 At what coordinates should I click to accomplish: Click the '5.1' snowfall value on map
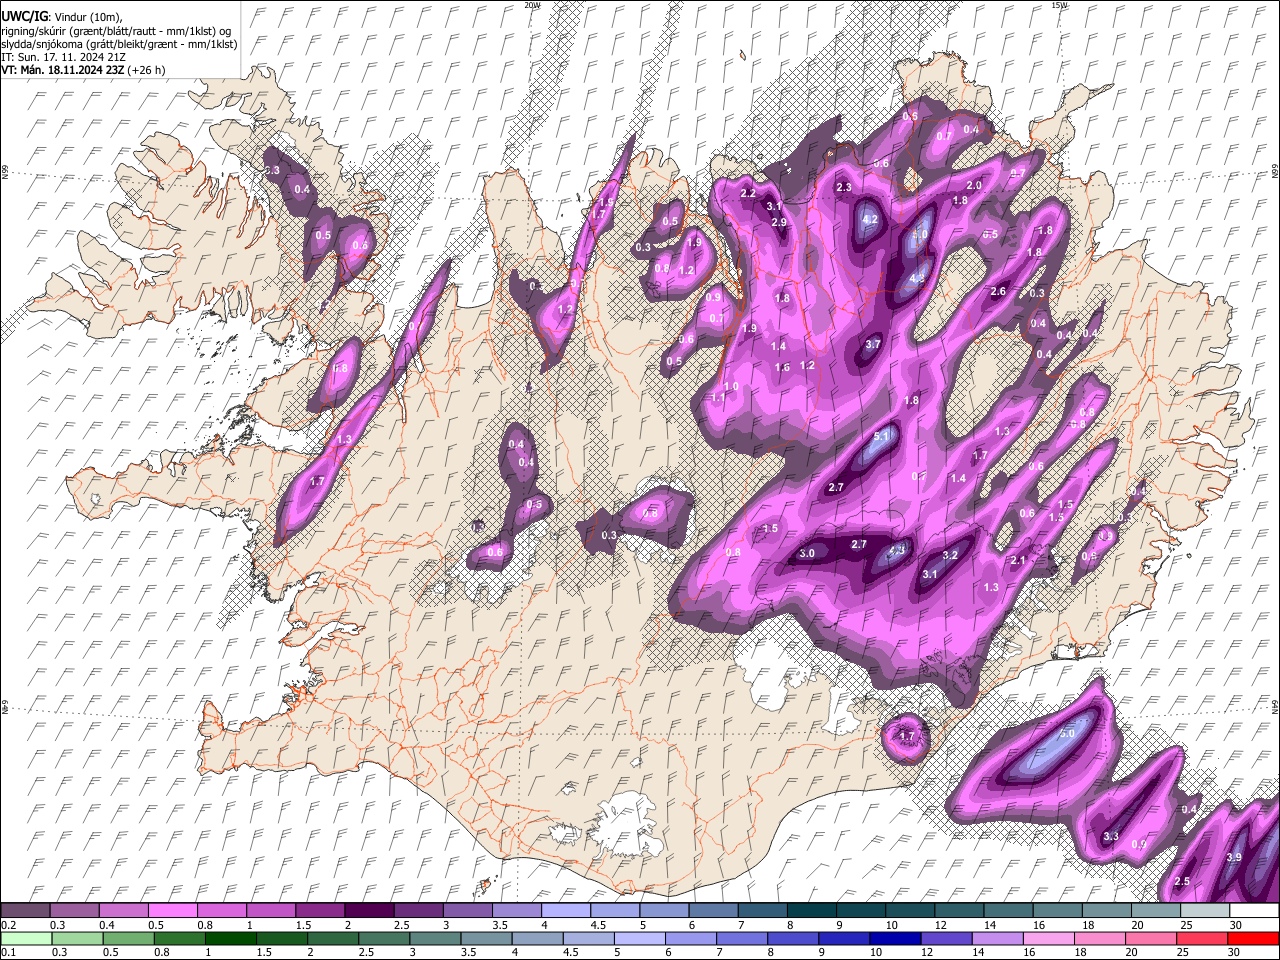point(881,437)
